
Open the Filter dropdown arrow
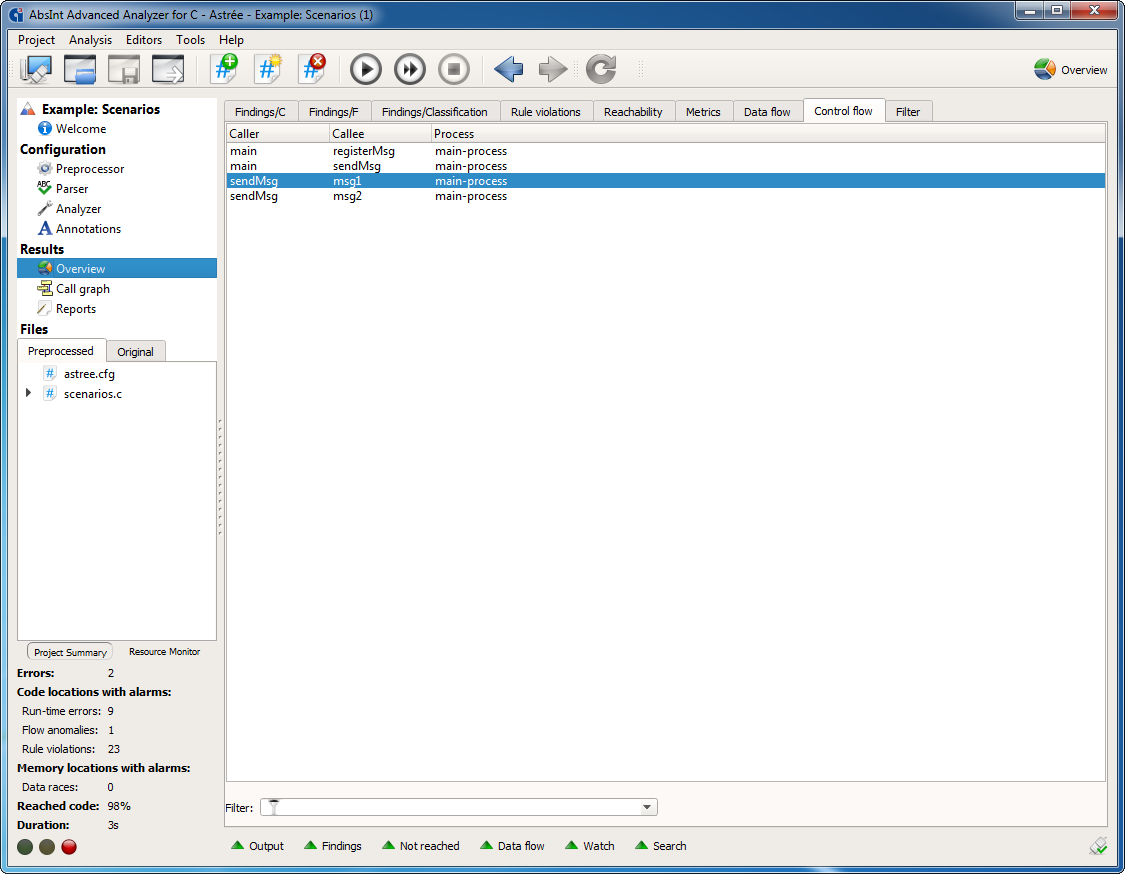point(647,807)
